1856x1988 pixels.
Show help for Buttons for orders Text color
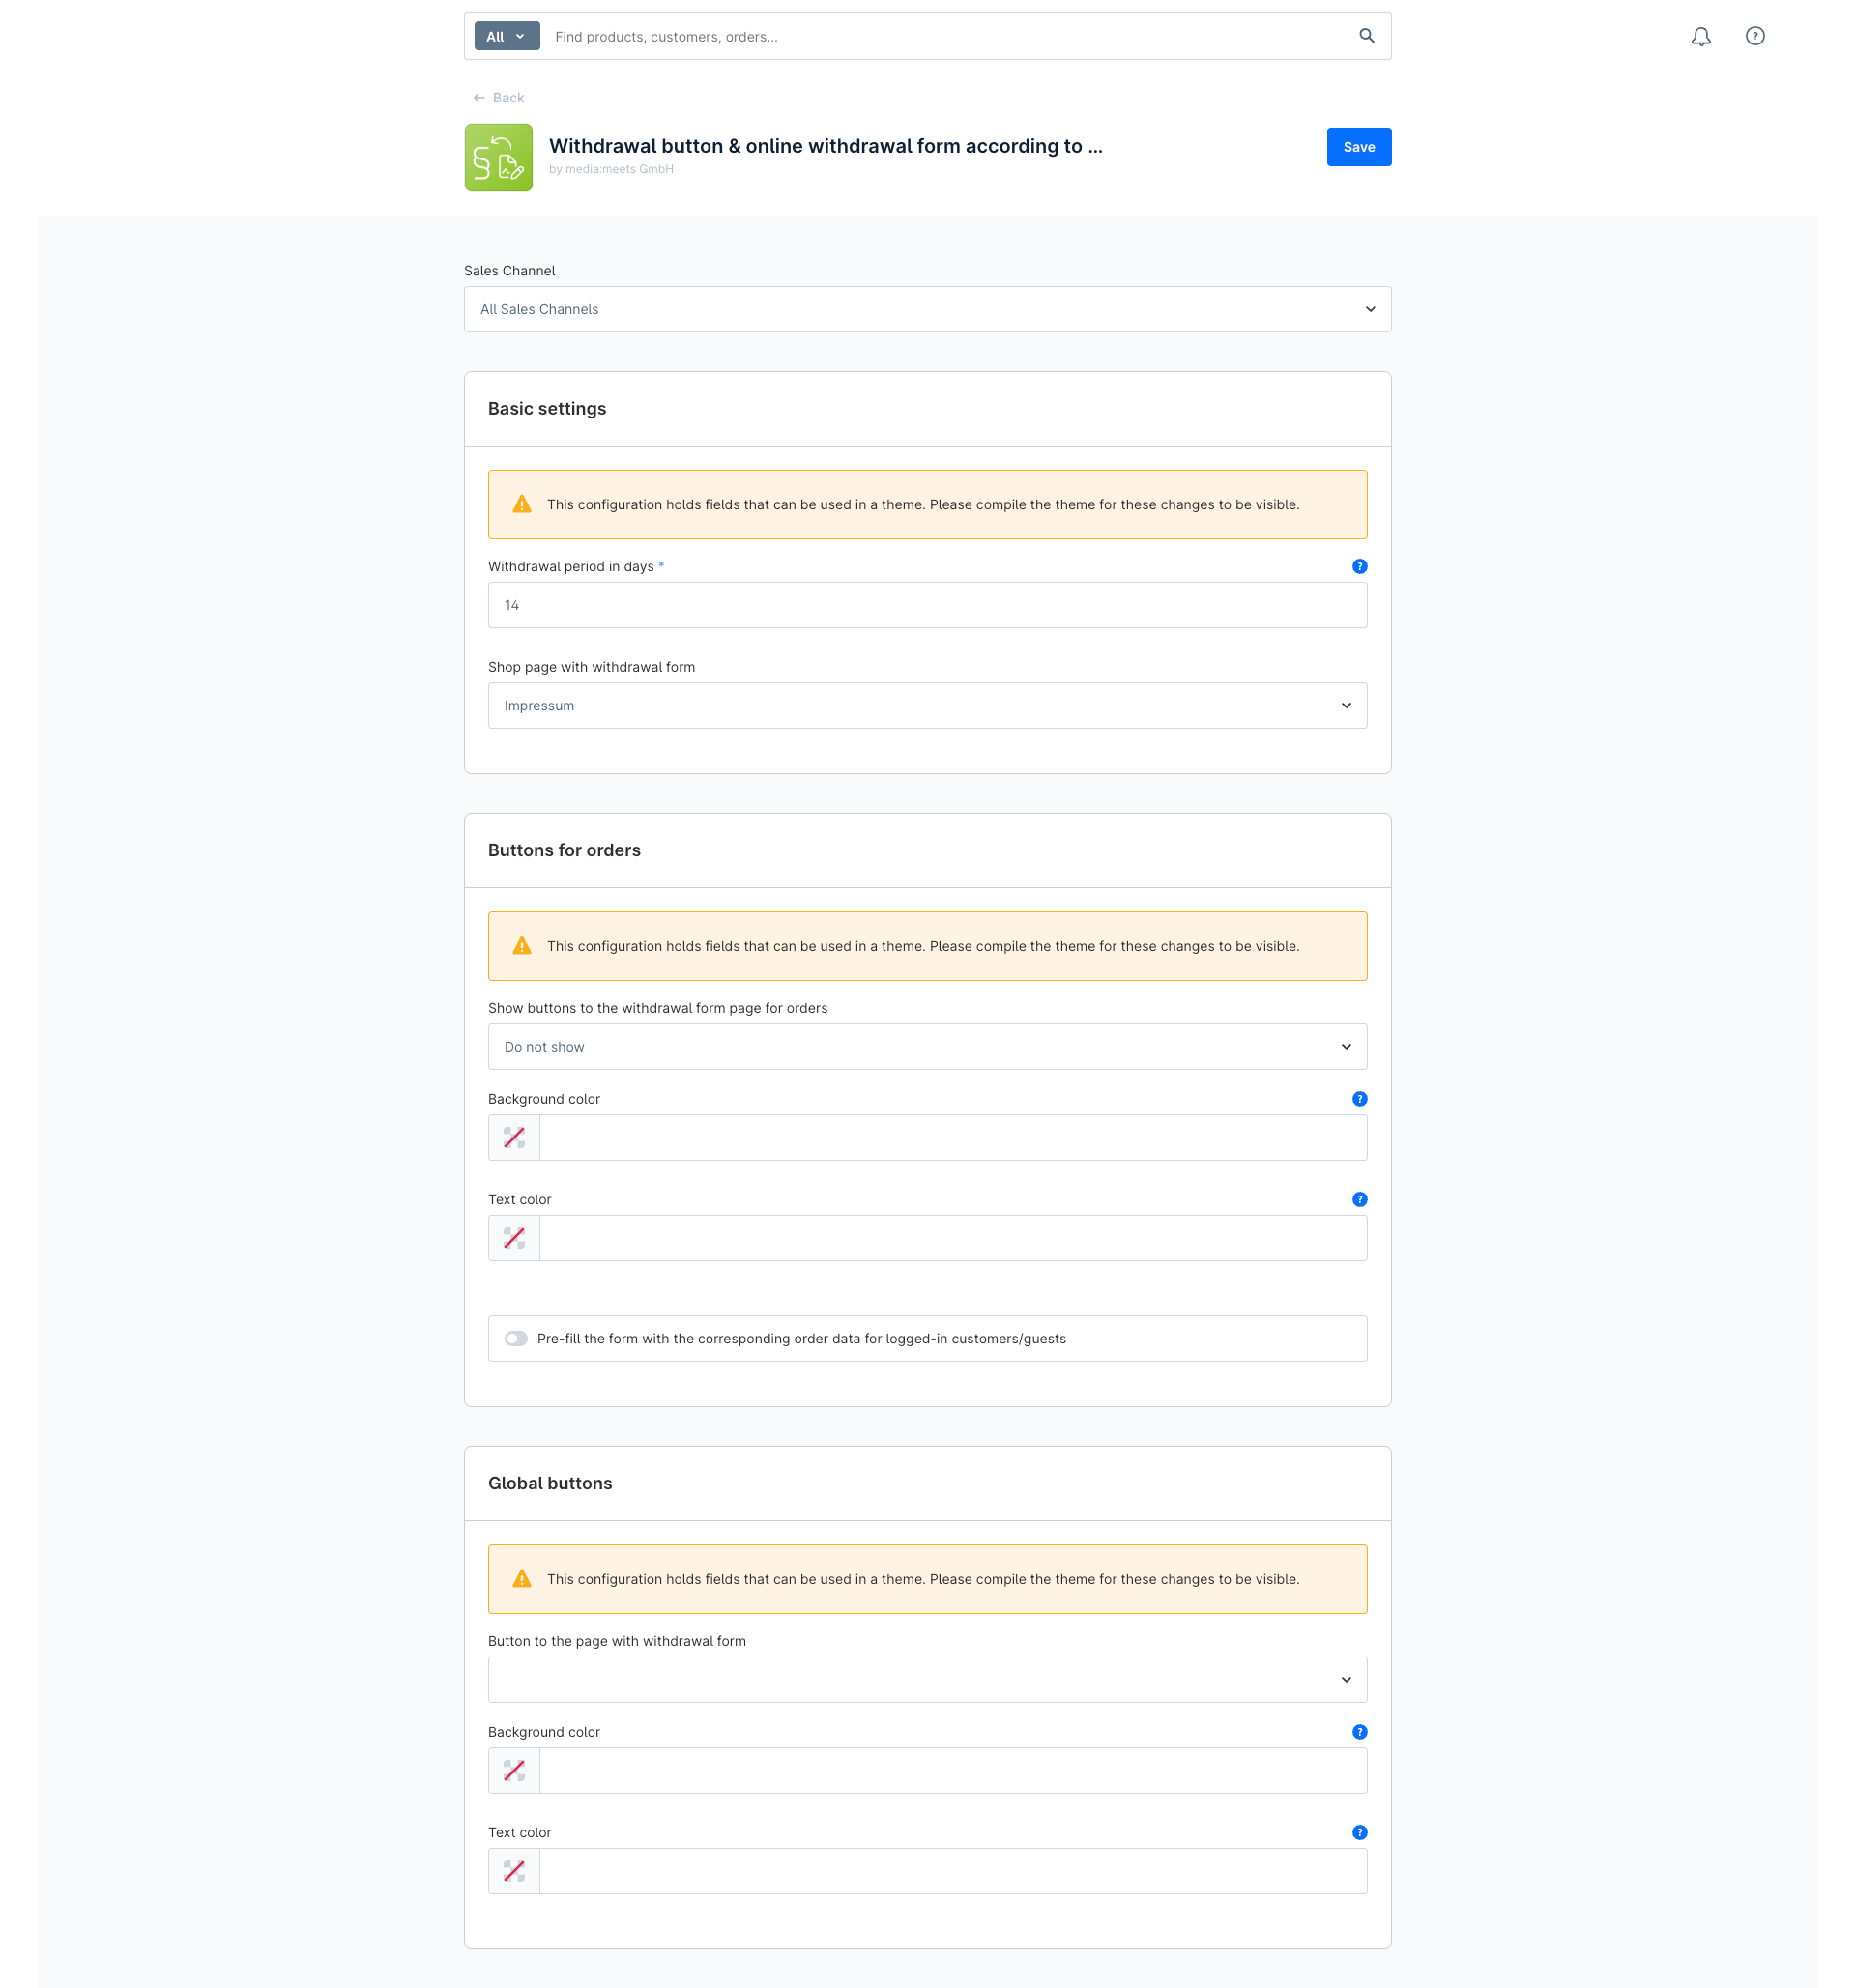tap(1359, 1200)
